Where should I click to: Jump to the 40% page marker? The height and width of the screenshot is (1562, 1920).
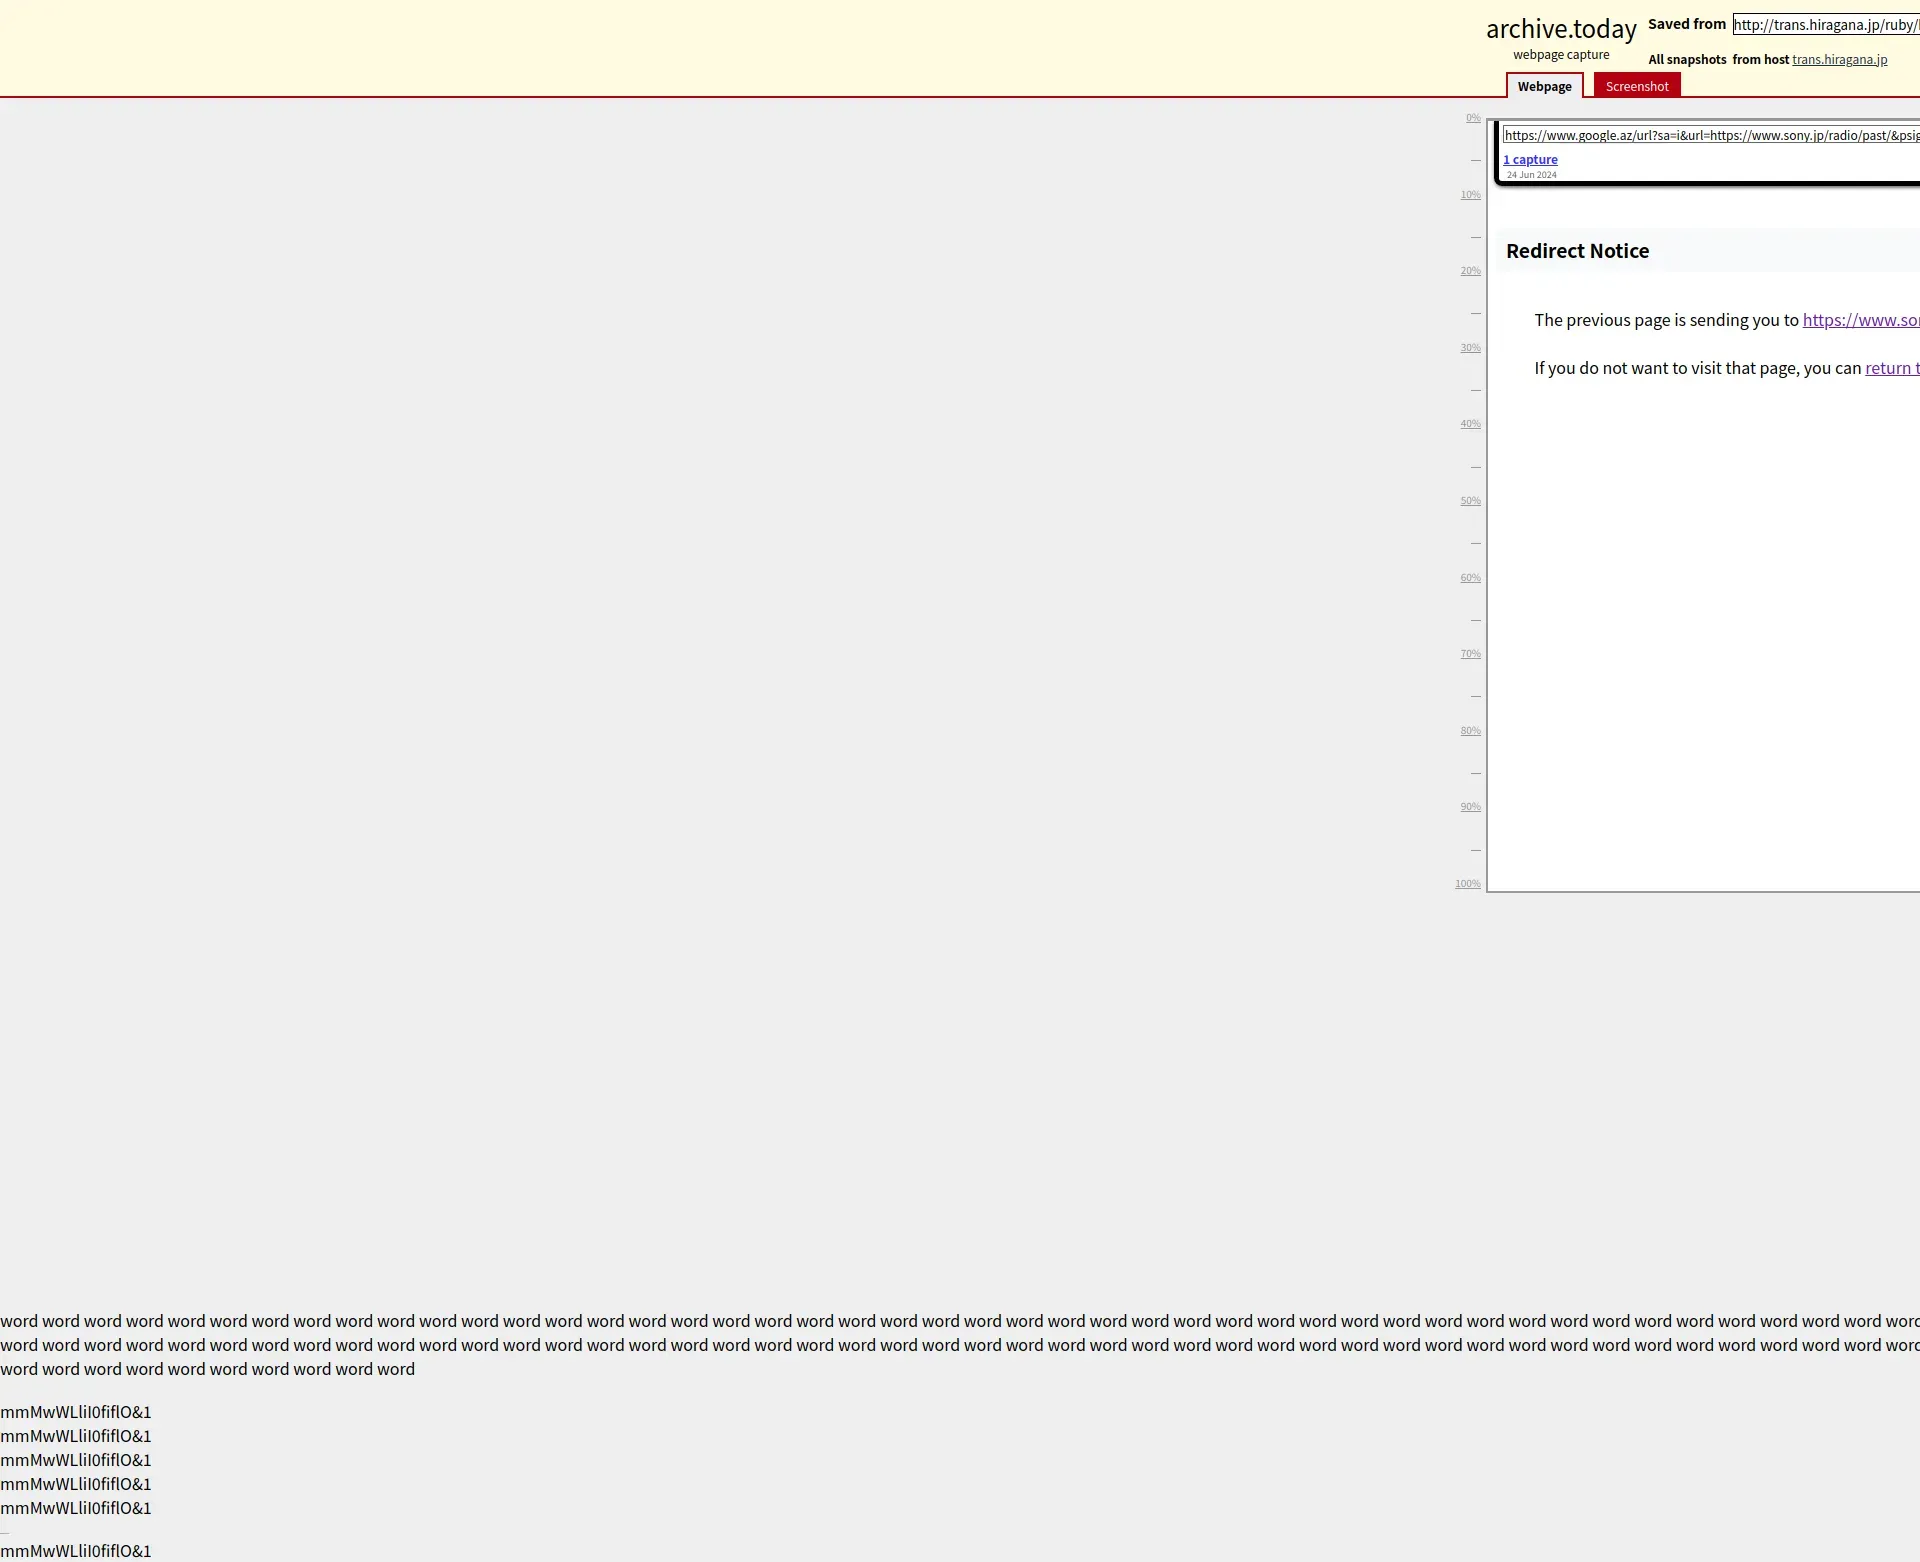1470,424
